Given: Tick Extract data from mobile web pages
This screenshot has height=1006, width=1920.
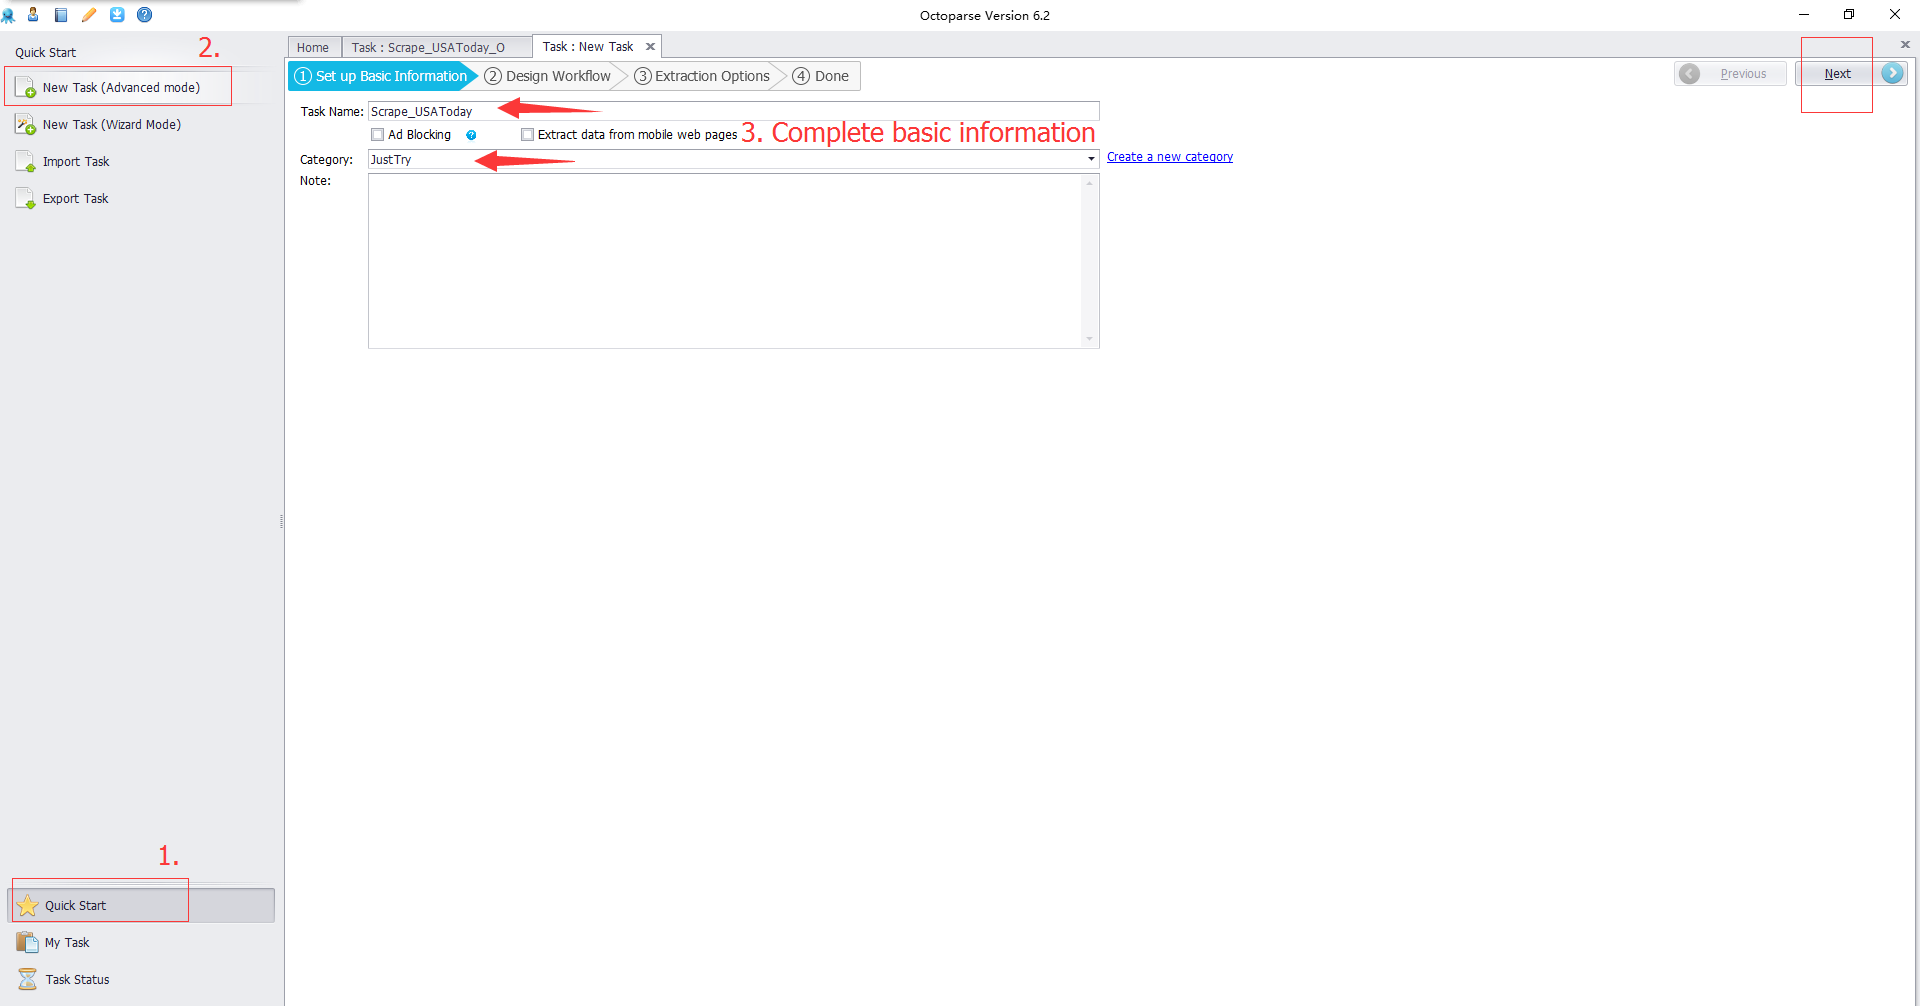Looking at the screenshot, I should [x=527, y=135].
